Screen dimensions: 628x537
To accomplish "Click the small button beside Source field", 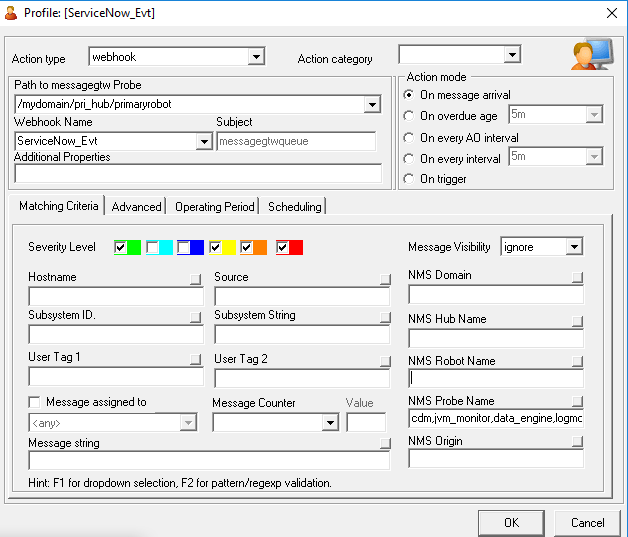I will pos(384,280).
